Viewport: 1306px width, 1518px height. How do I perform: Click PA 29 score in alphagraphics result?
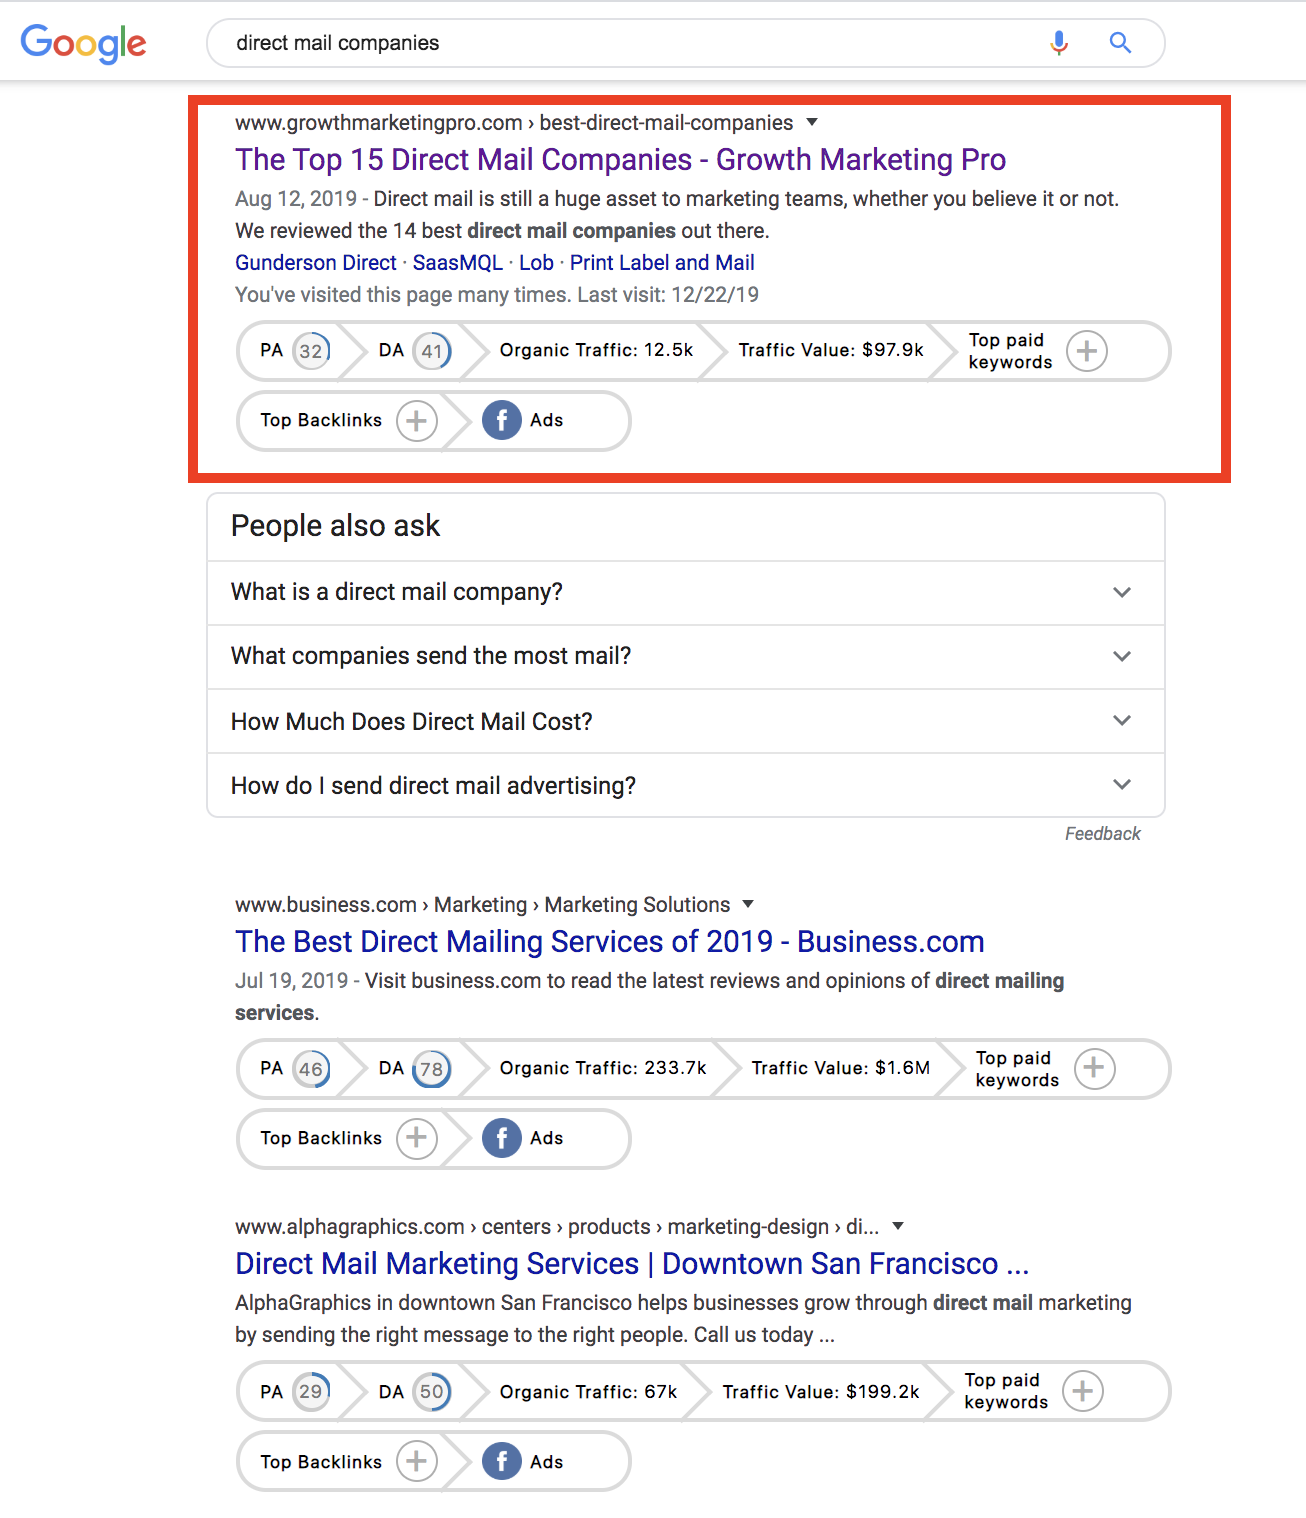[x=311, y=1393]
